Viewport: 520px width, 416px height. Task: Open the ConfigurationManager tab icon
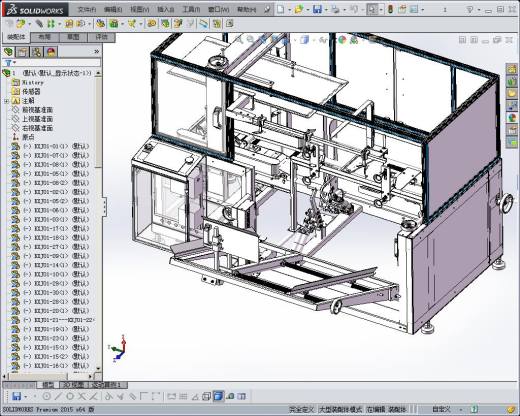point(37,52)
